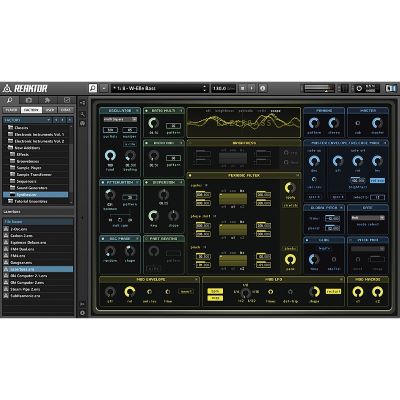Open the FACTORY library dropdown header
The width and height of the screenshot is (400, 400).
point(27,120)
